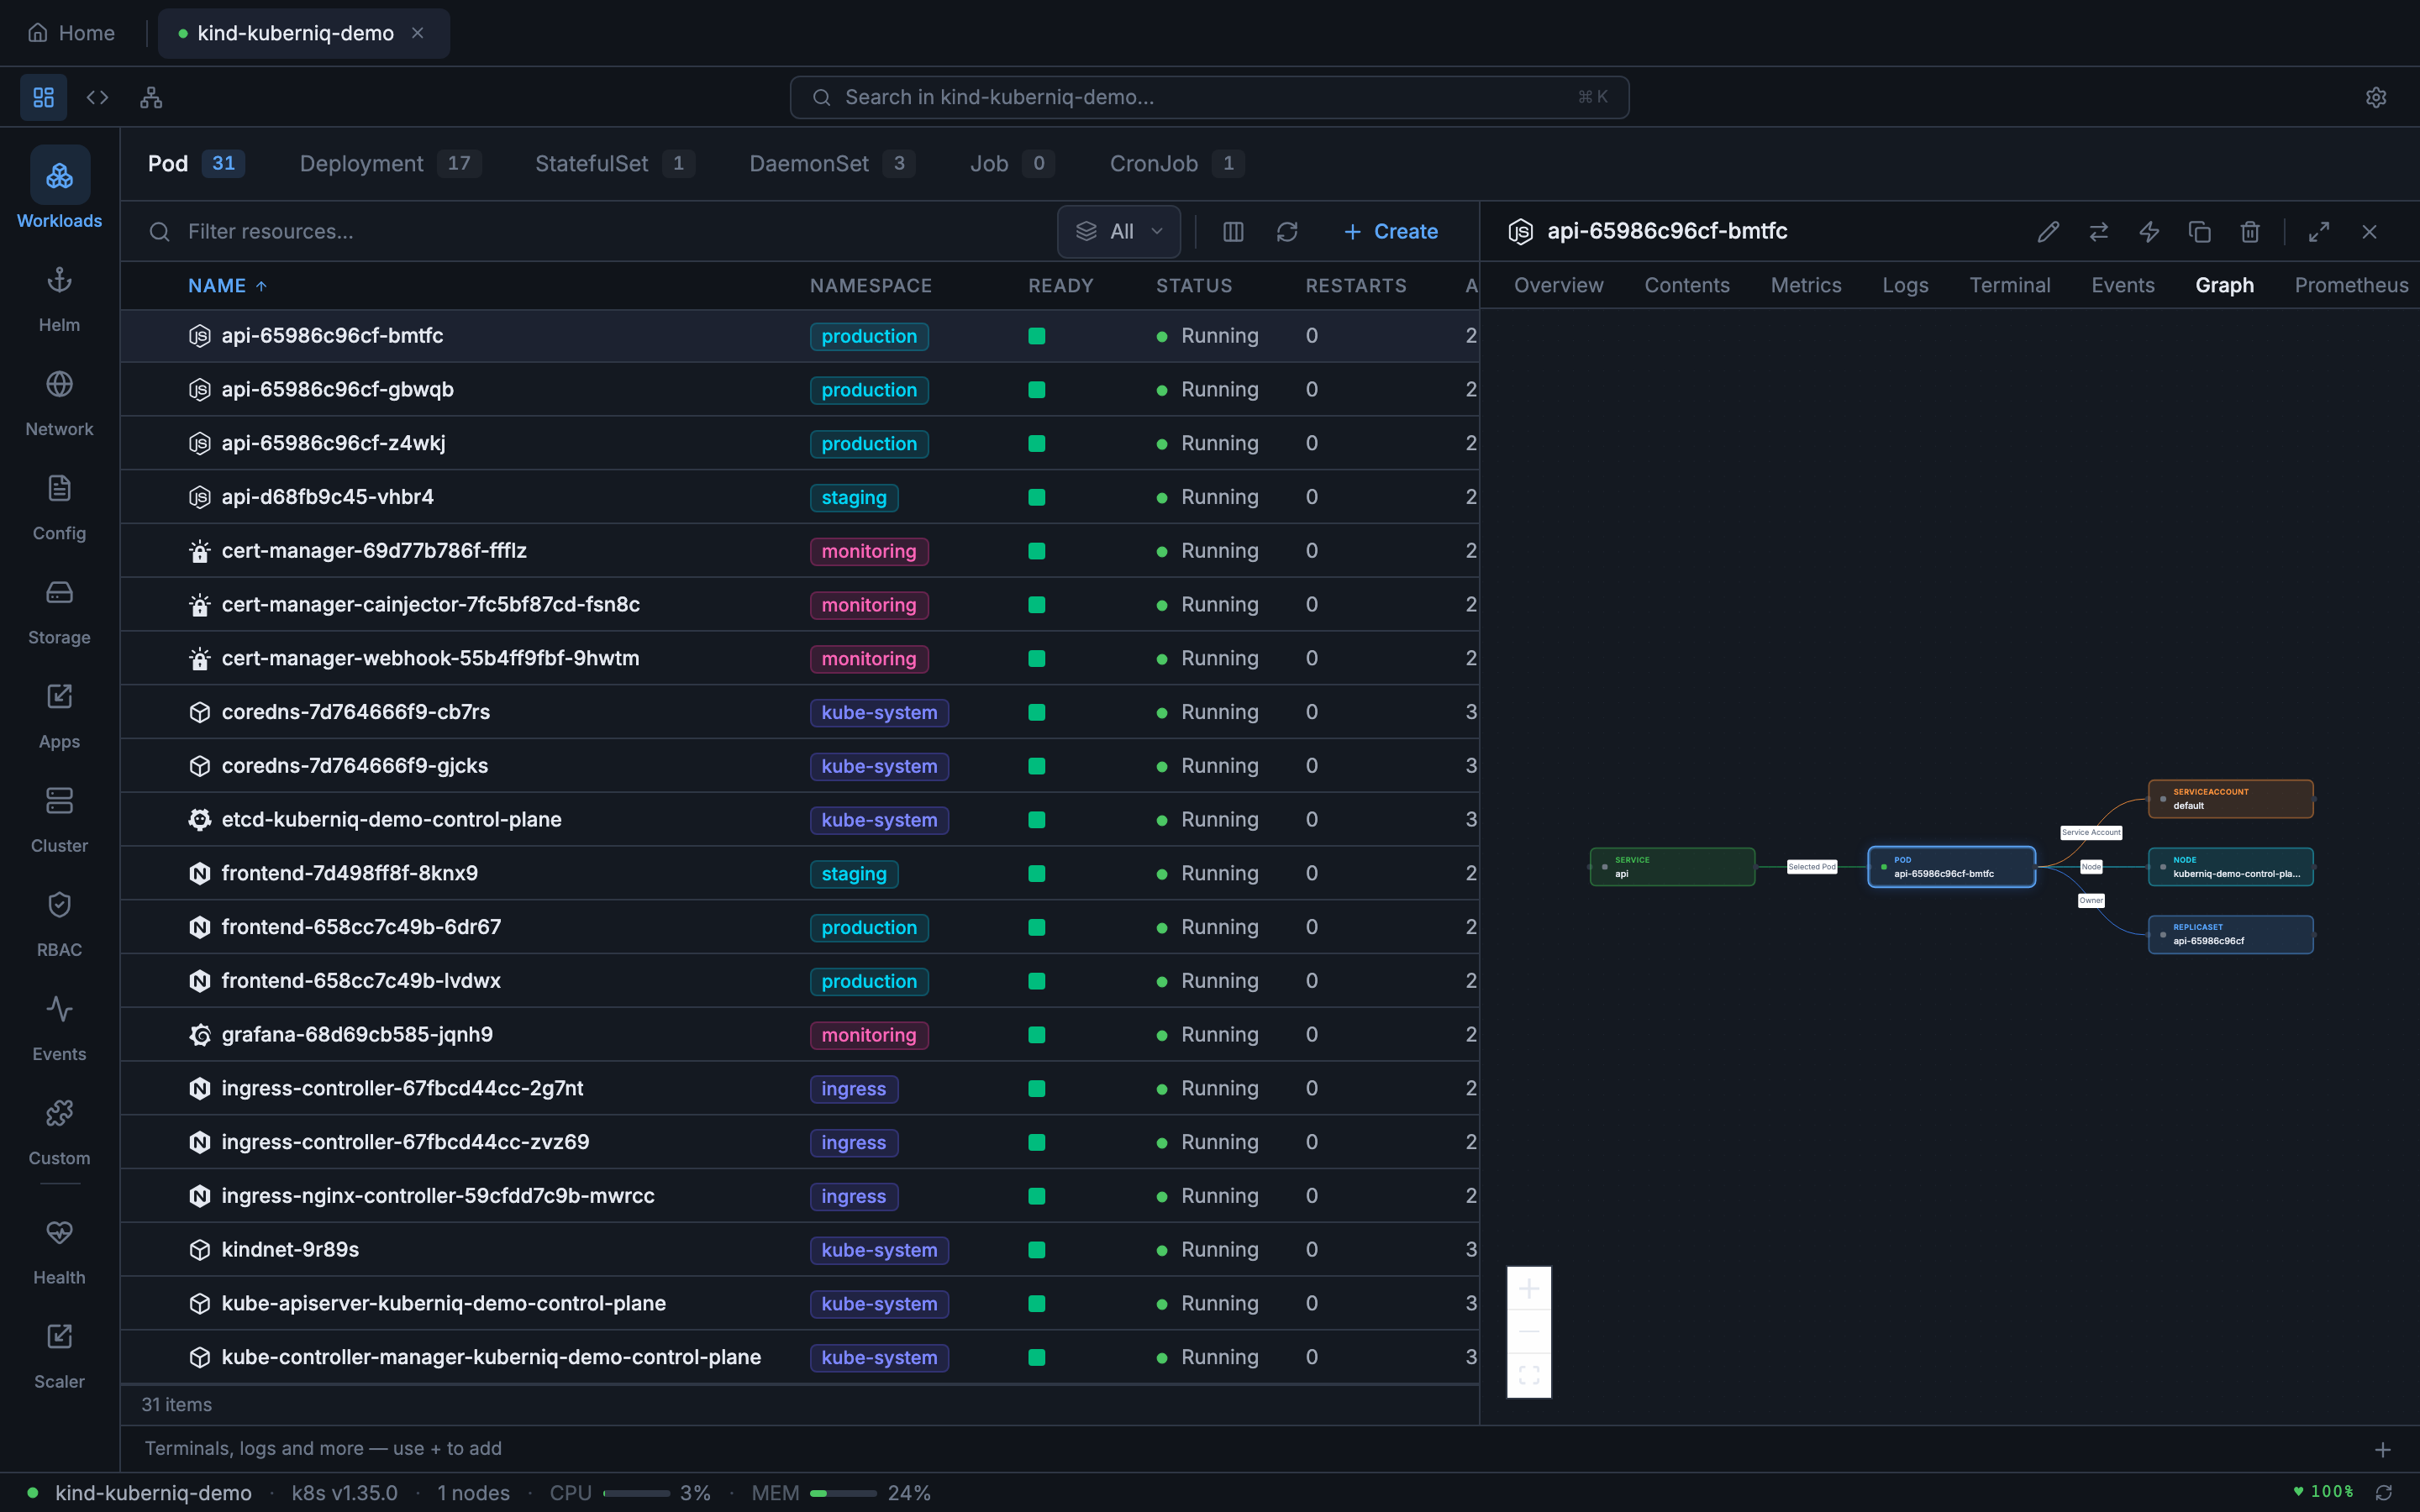Click the duplicate copy icon in the detail header
This screenshot has width=2420, height=1512.
(2199, 232)
